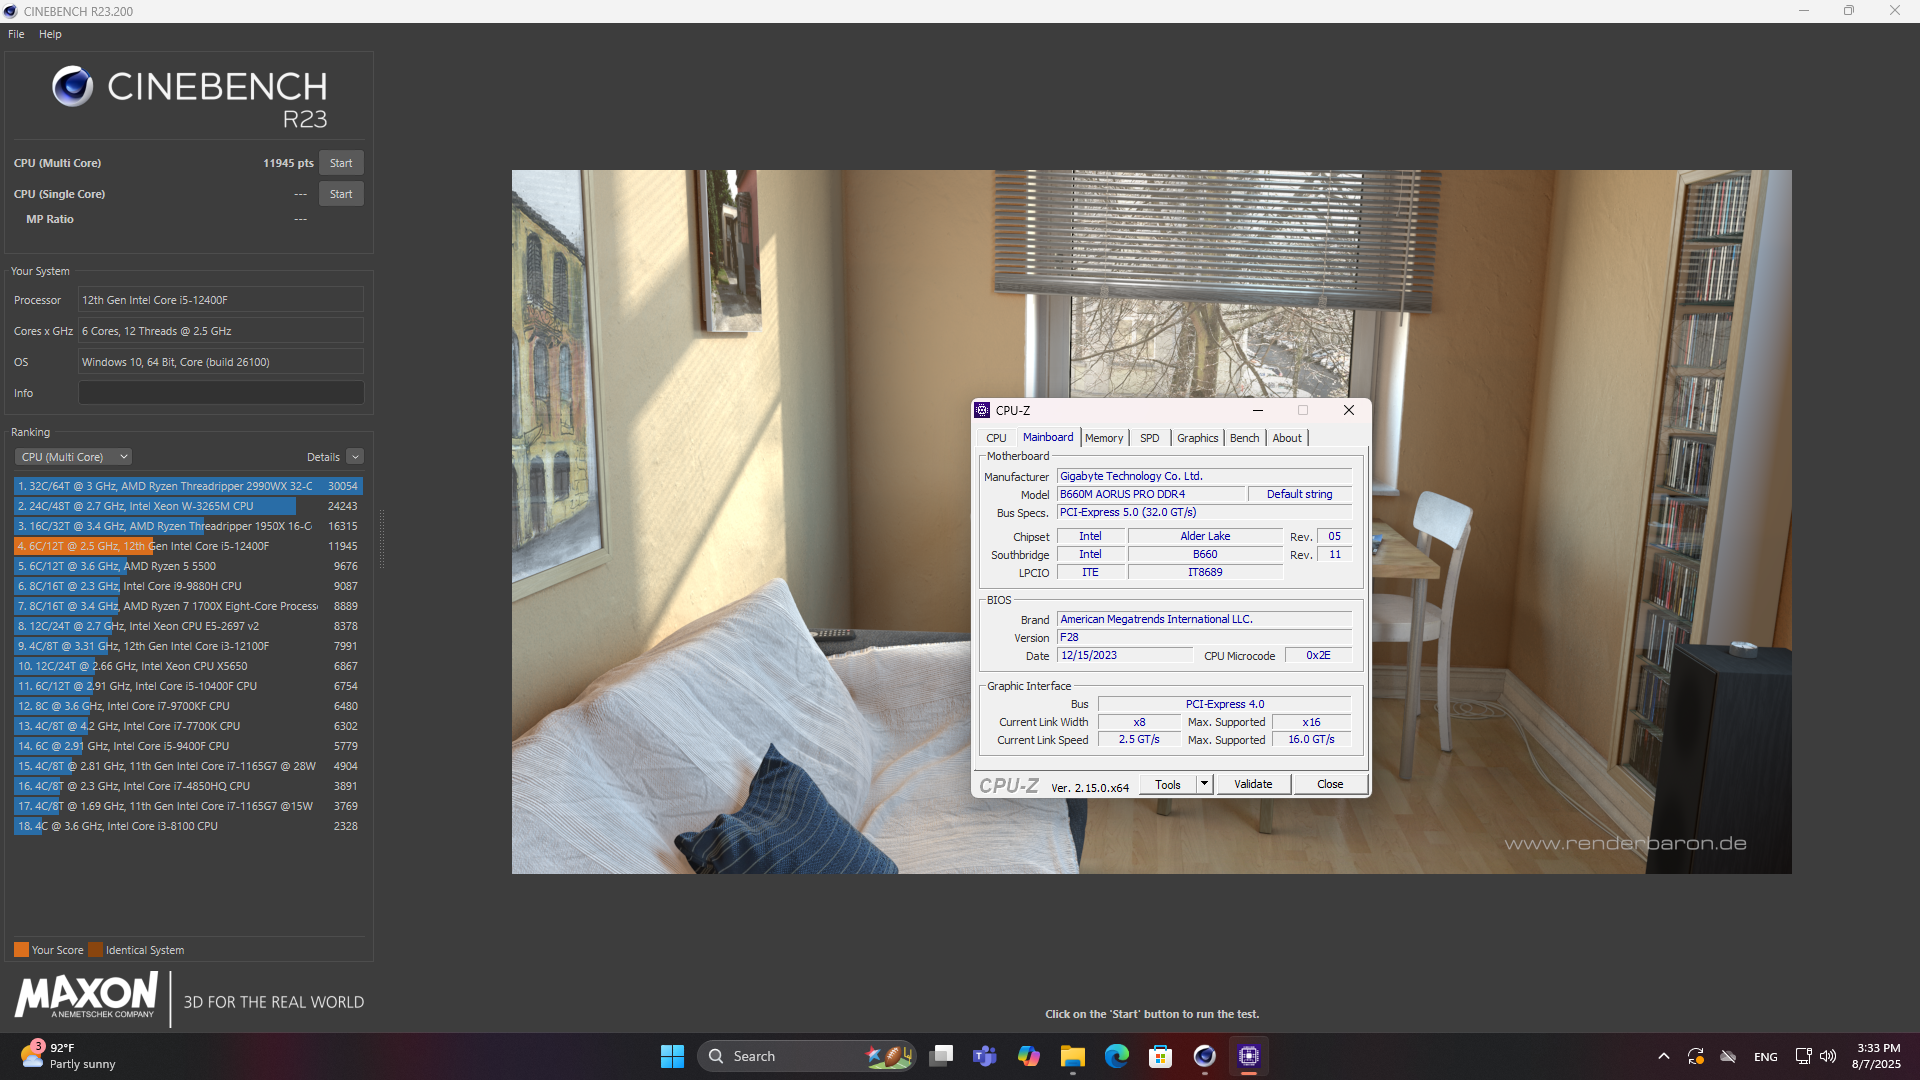The image size is (1920, 1080).
Task: Select the Core i7-7700K ranking row
Action: click(188, 726)
